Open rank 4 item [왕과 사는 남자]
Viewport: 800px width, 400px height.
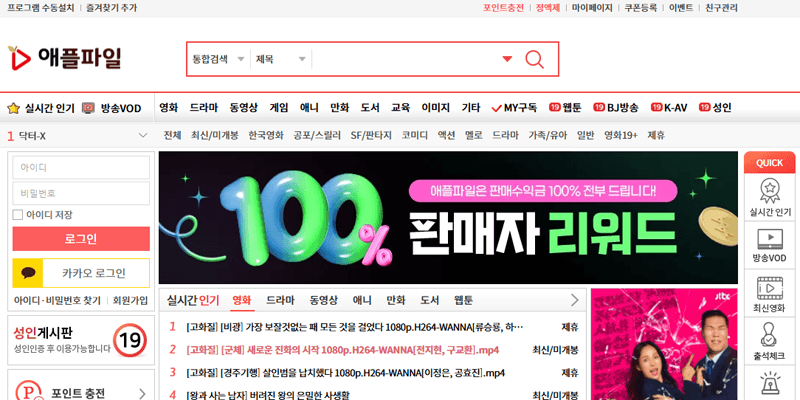(268, 395)
